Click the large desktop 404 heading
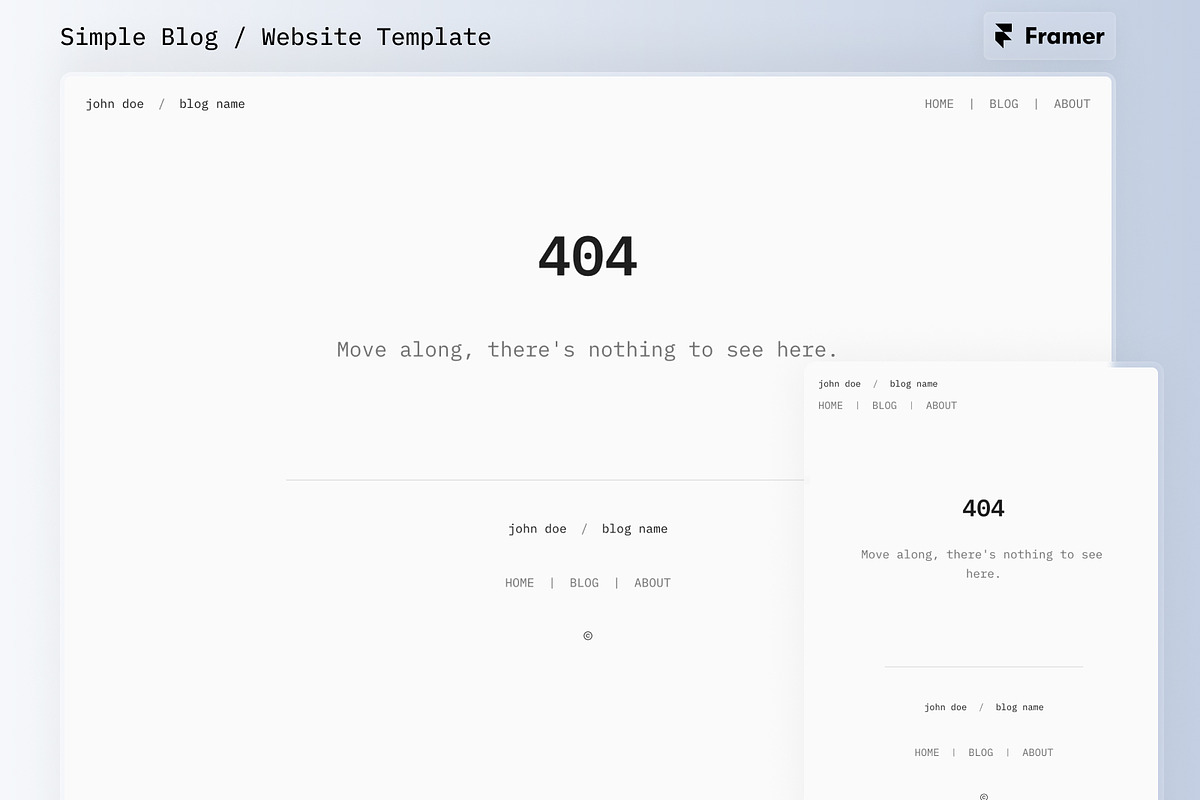This screenshot has width=1200, height=800. (x=588, y=257)
